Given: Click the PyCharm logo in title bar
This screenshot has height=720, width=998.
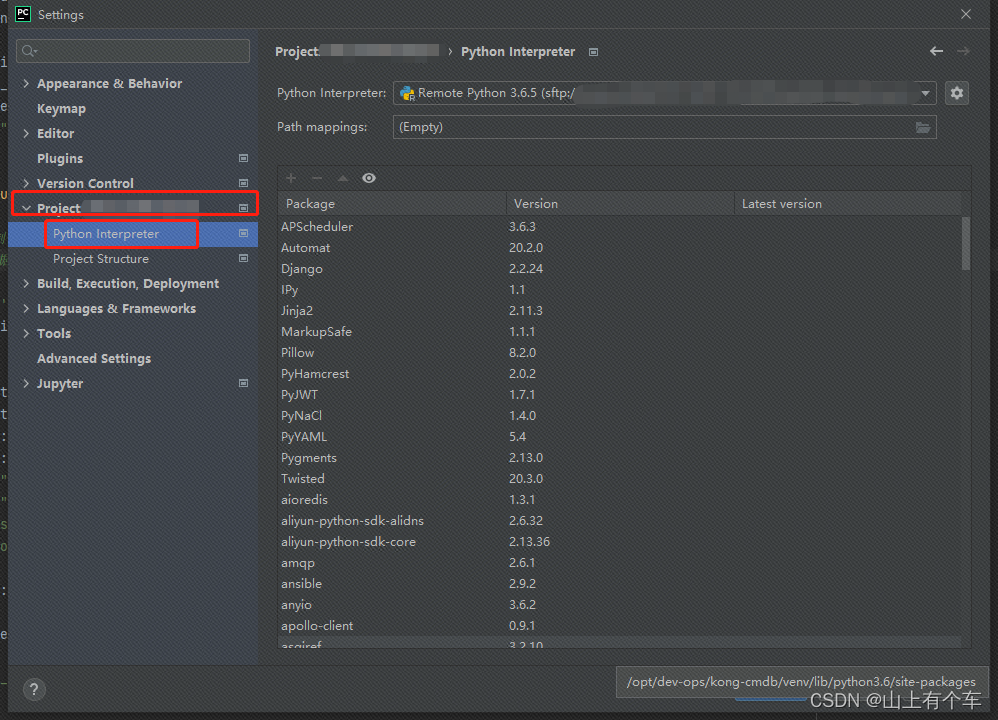Looking at the screenshot, I should (23, 14).
